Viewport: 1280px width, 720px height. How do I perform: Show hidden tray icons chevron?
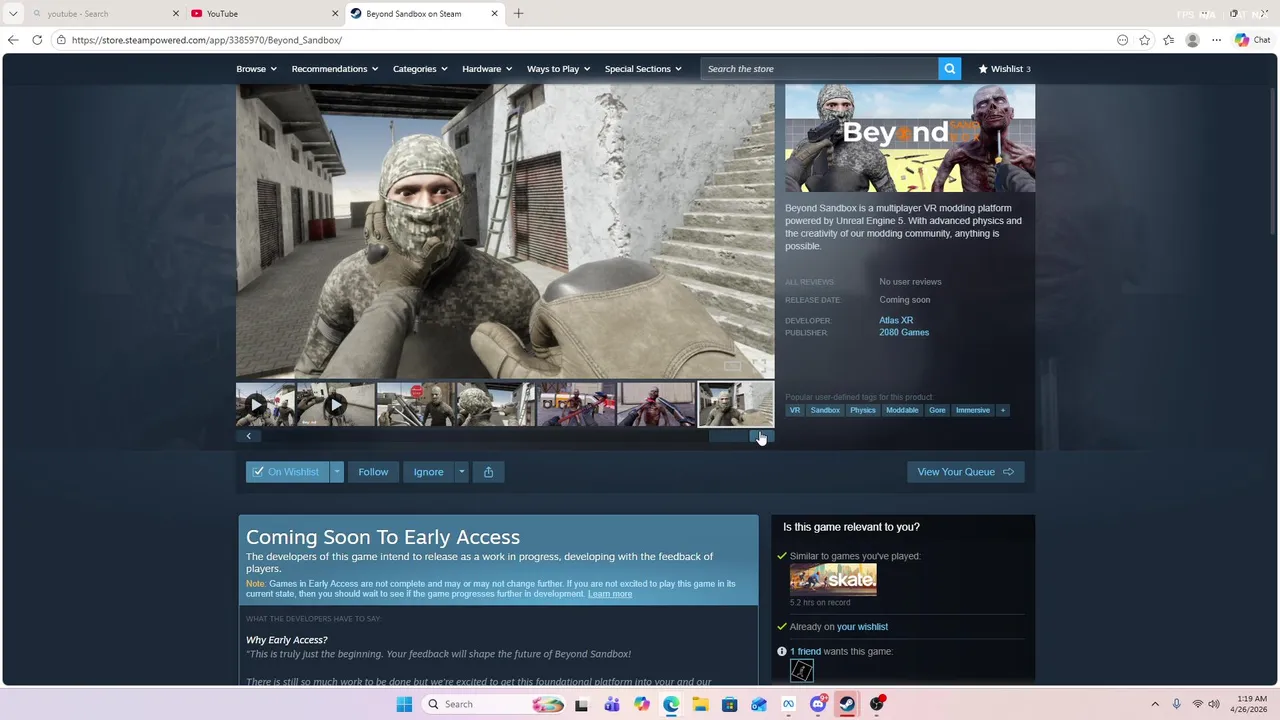(1155, 704)
